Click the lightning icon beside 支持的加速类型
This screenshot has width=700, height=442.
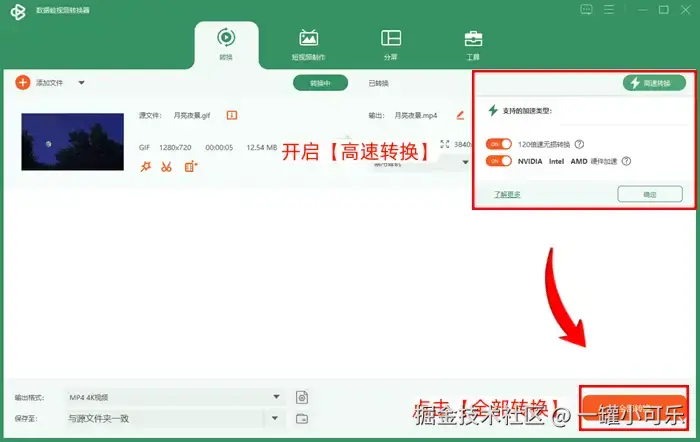point(493,110)
